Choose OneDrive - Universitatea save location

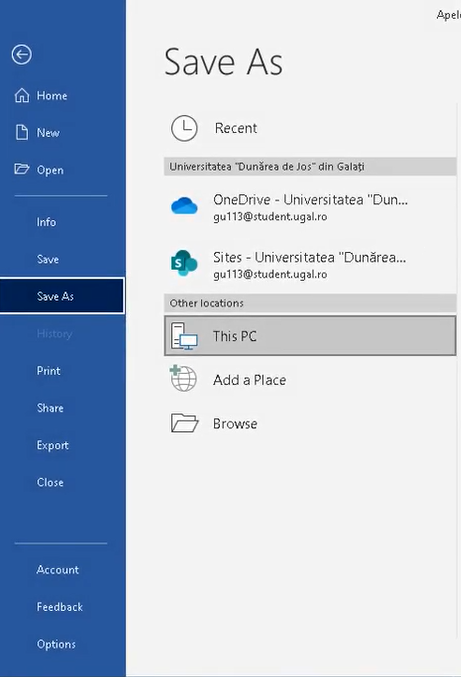[310, 206]
